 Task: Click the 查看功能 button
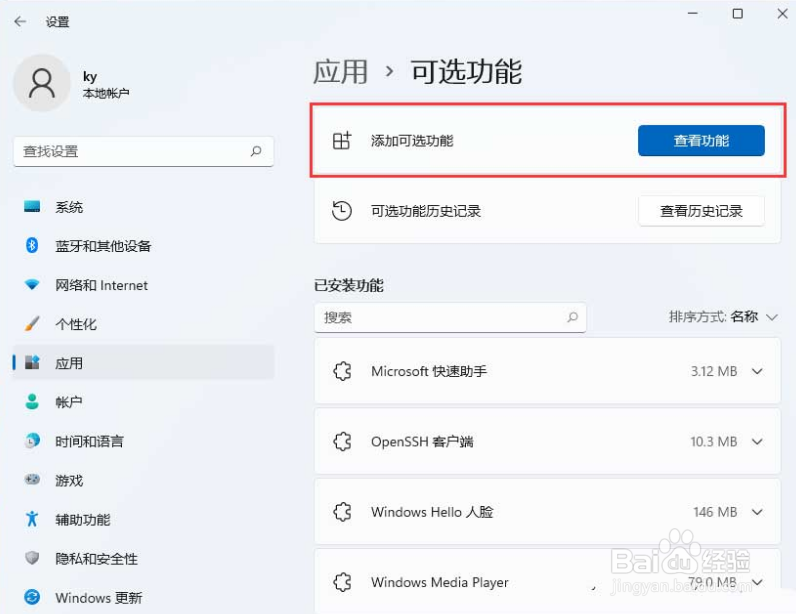click(701, 141)
